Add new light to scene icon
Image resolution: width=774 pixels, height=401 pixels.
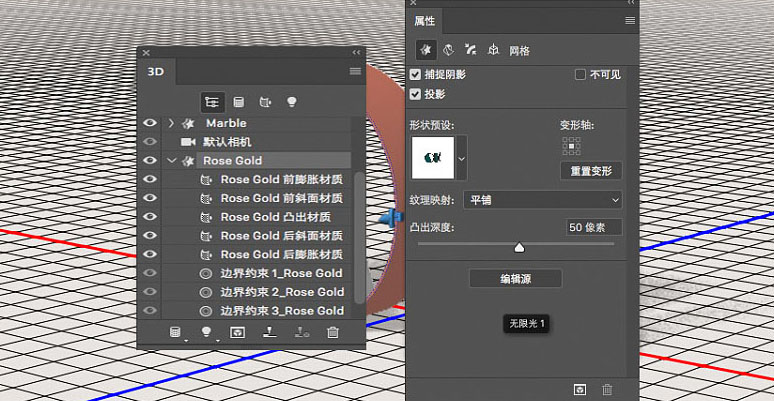207,333
